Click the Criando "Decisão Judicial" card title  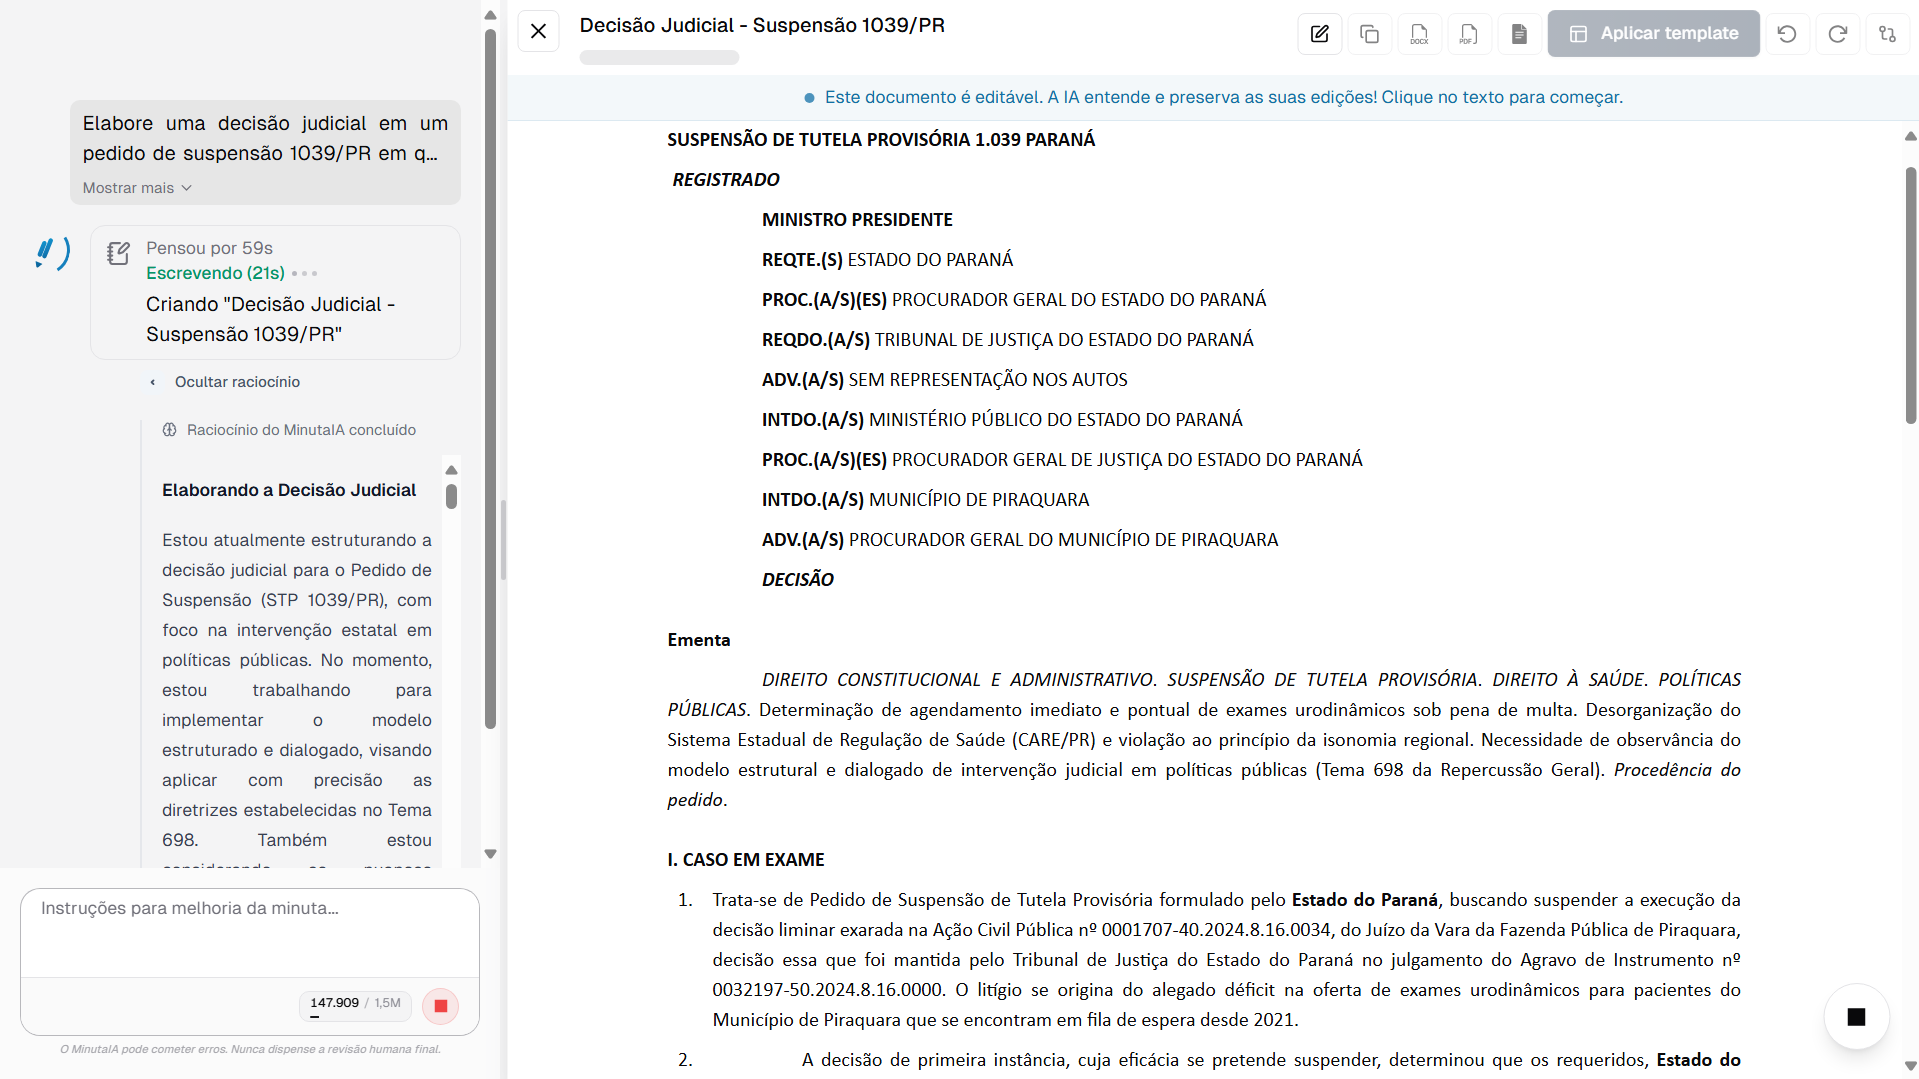270,319
